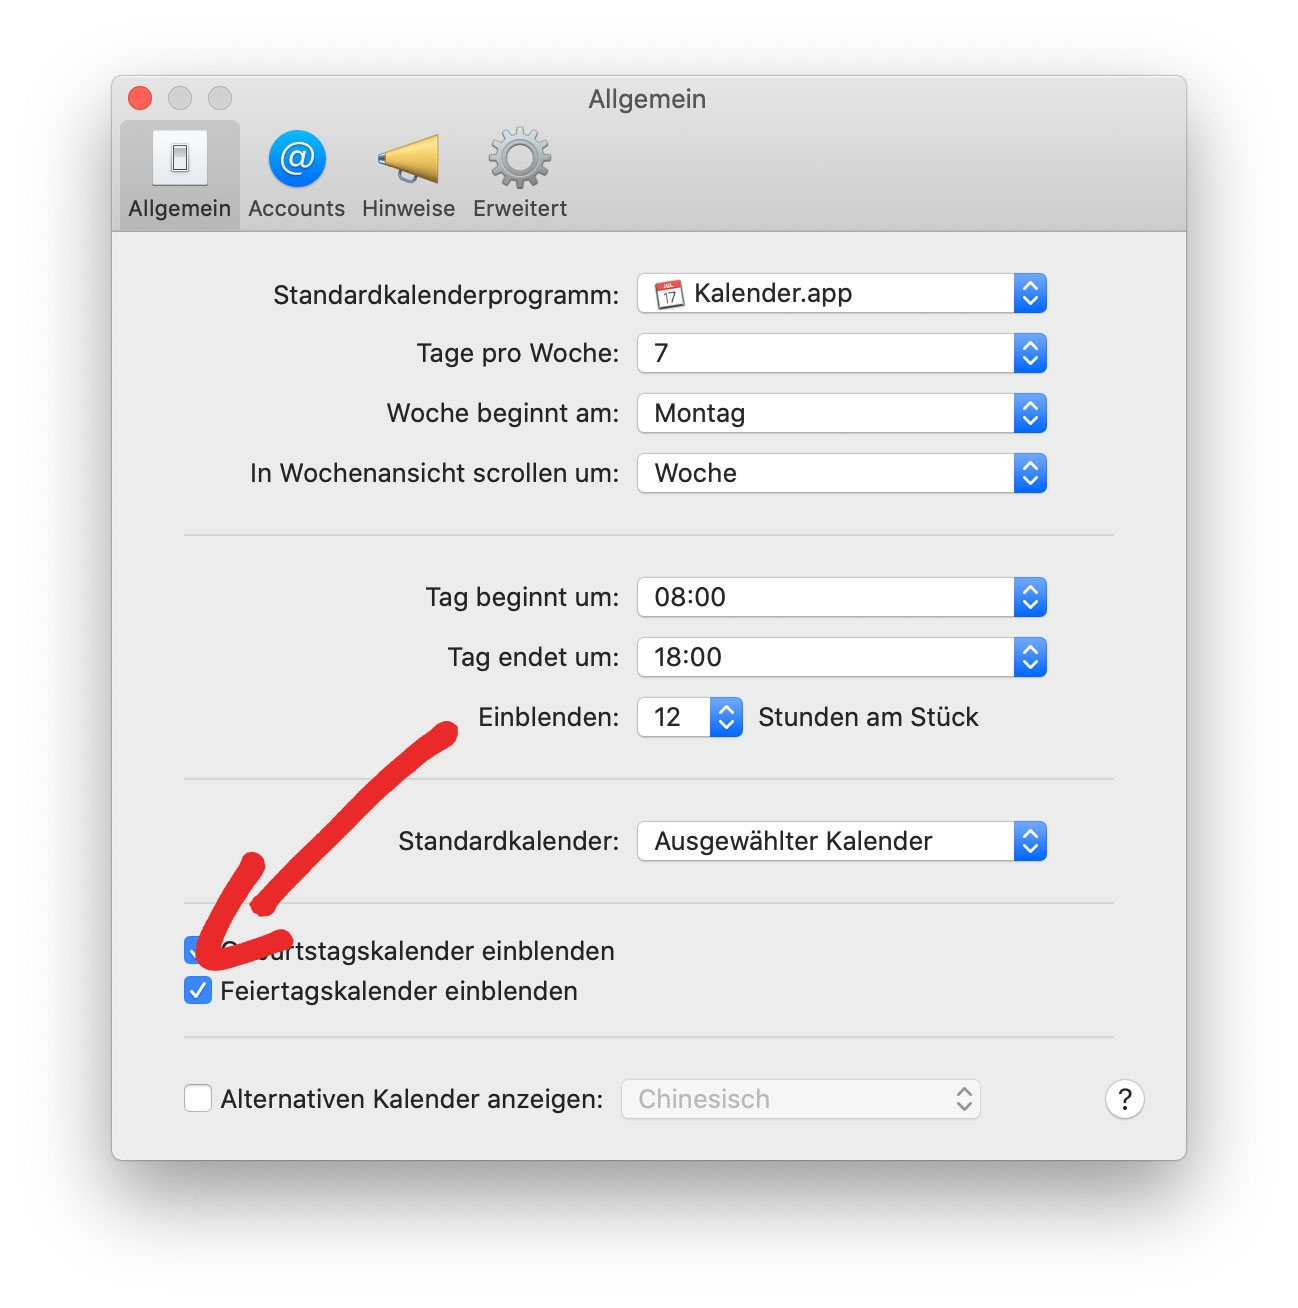The height and width of the screenshot is (1308, 1298).
Task: Click the Feiertagskalender einblenden label text
Action: click(399, 991)
